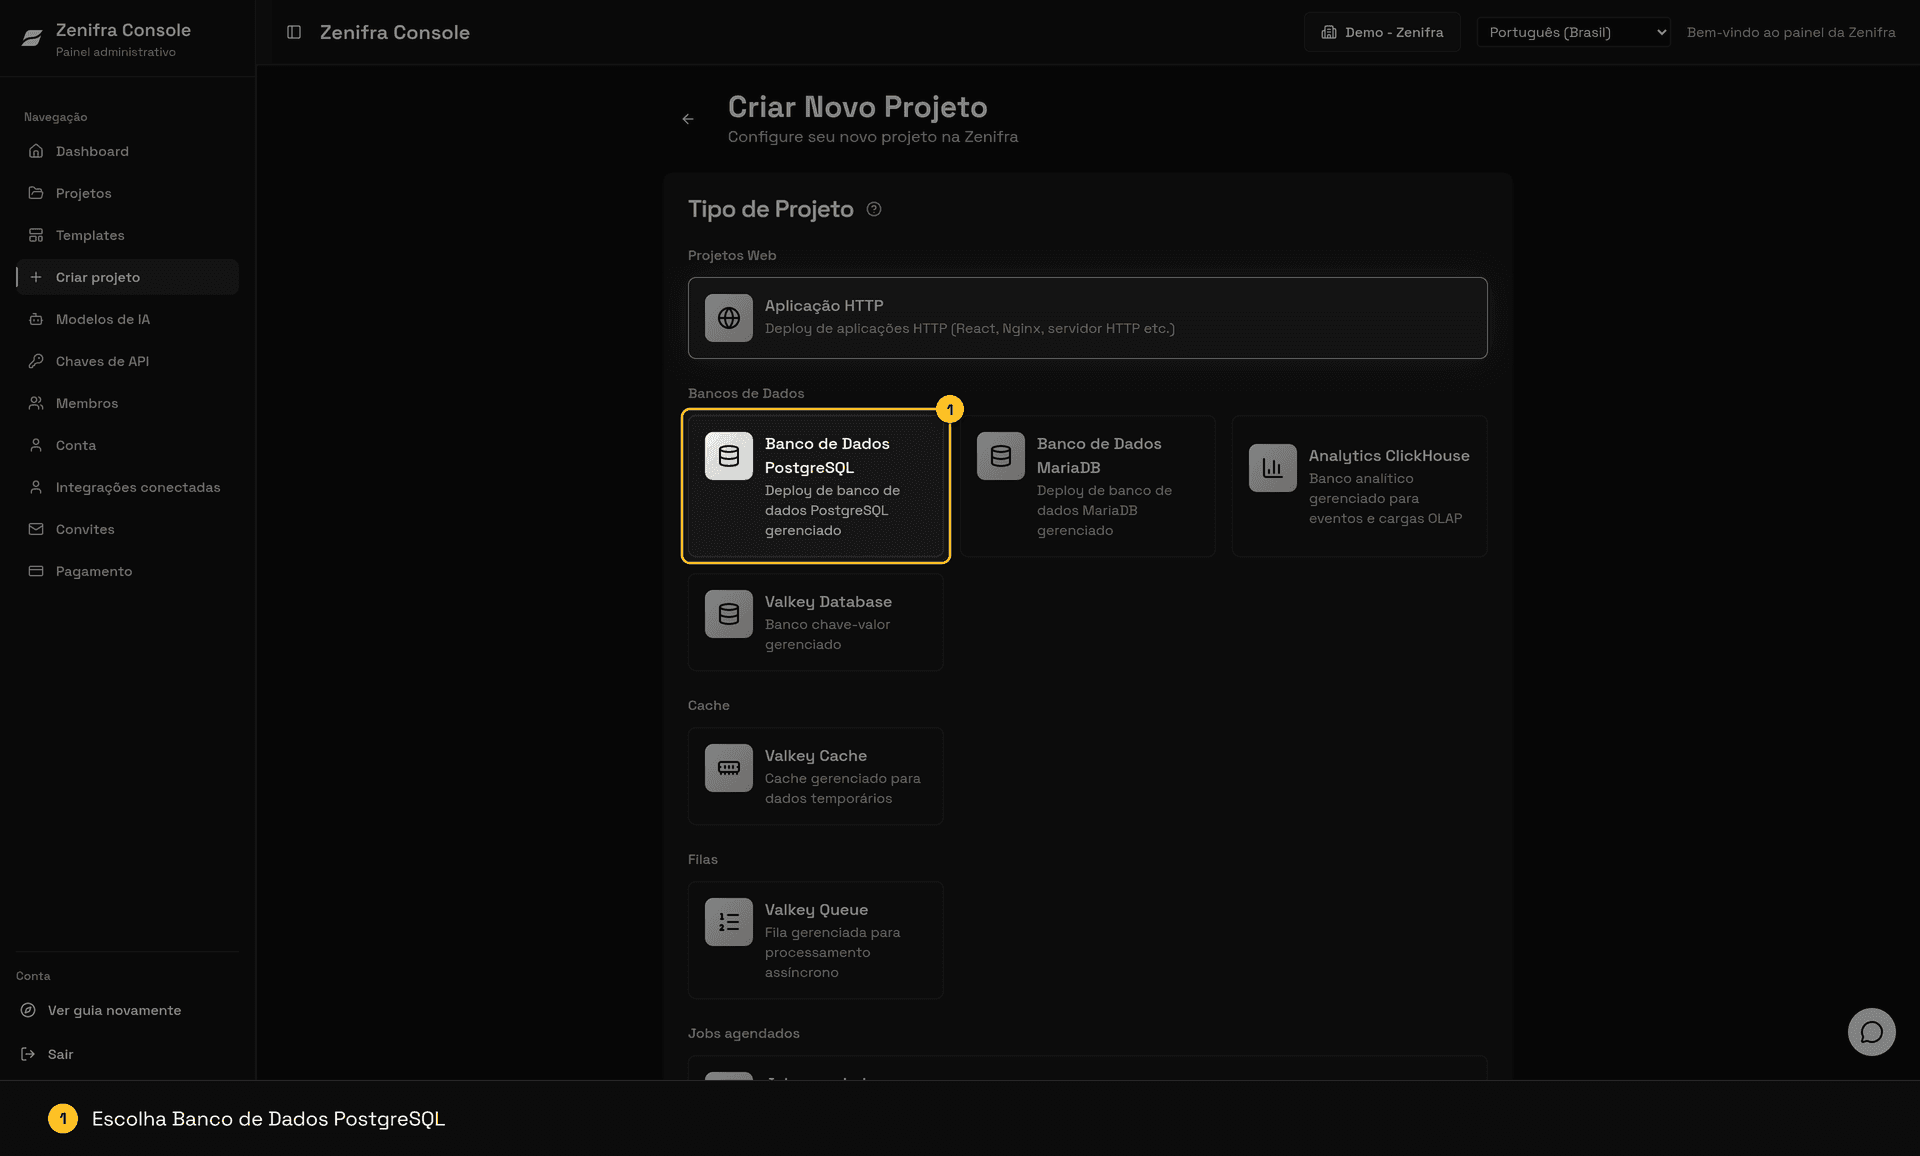This screenshot has height=1156, width=1920.
Task: Select the Valkey Database option
Action: tap(816, 622)
